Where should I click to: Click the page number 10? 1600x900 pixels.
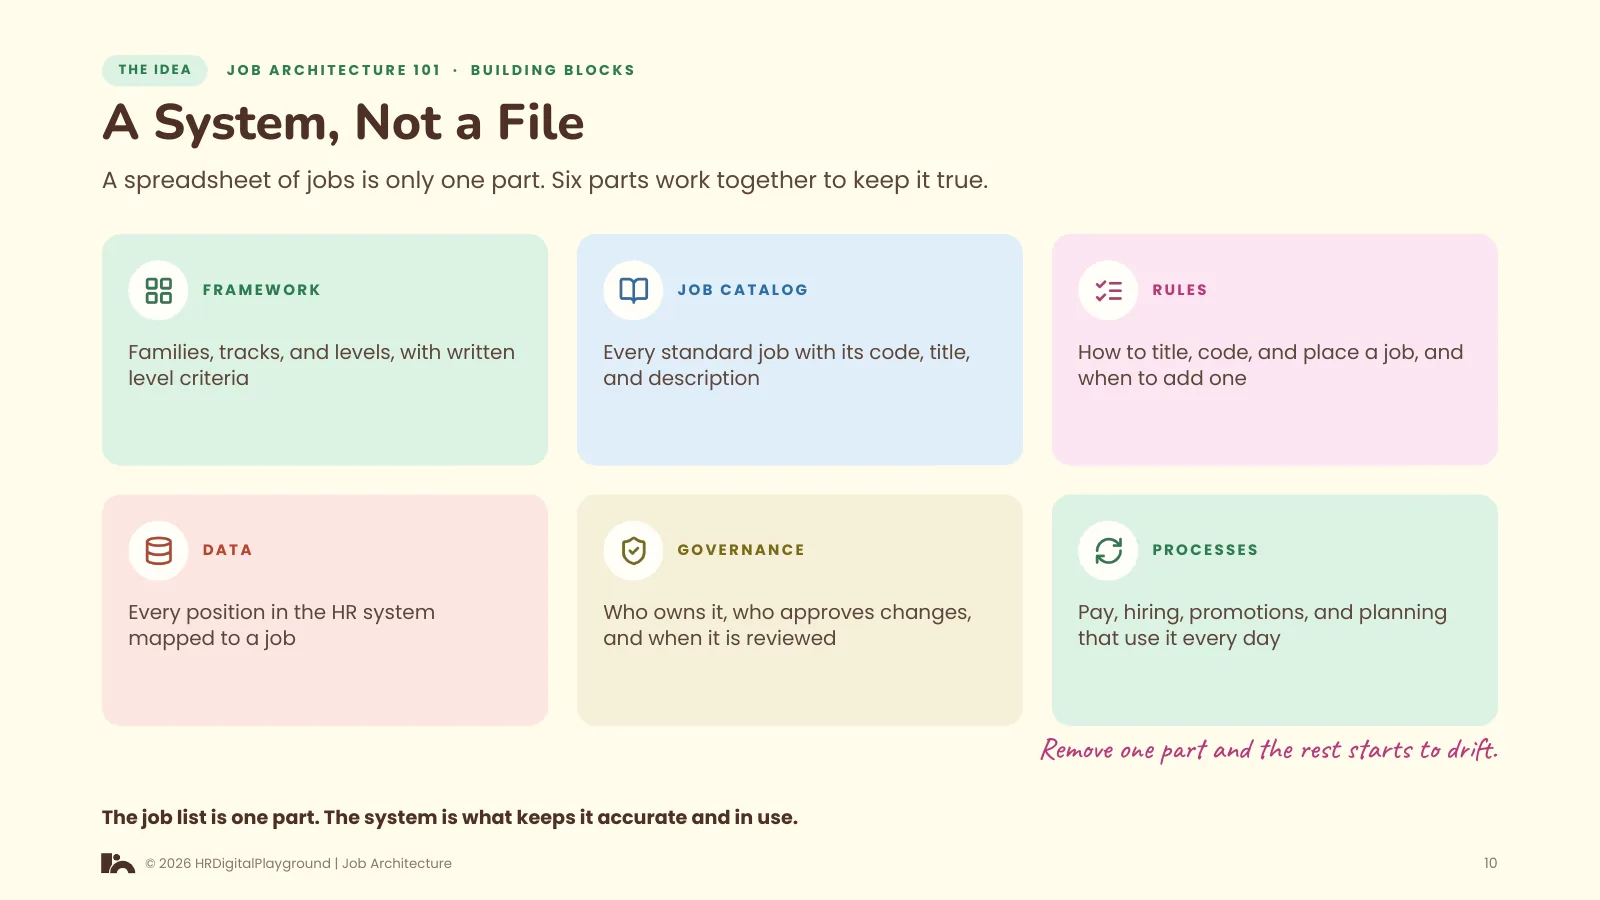tap(1490, 863)
